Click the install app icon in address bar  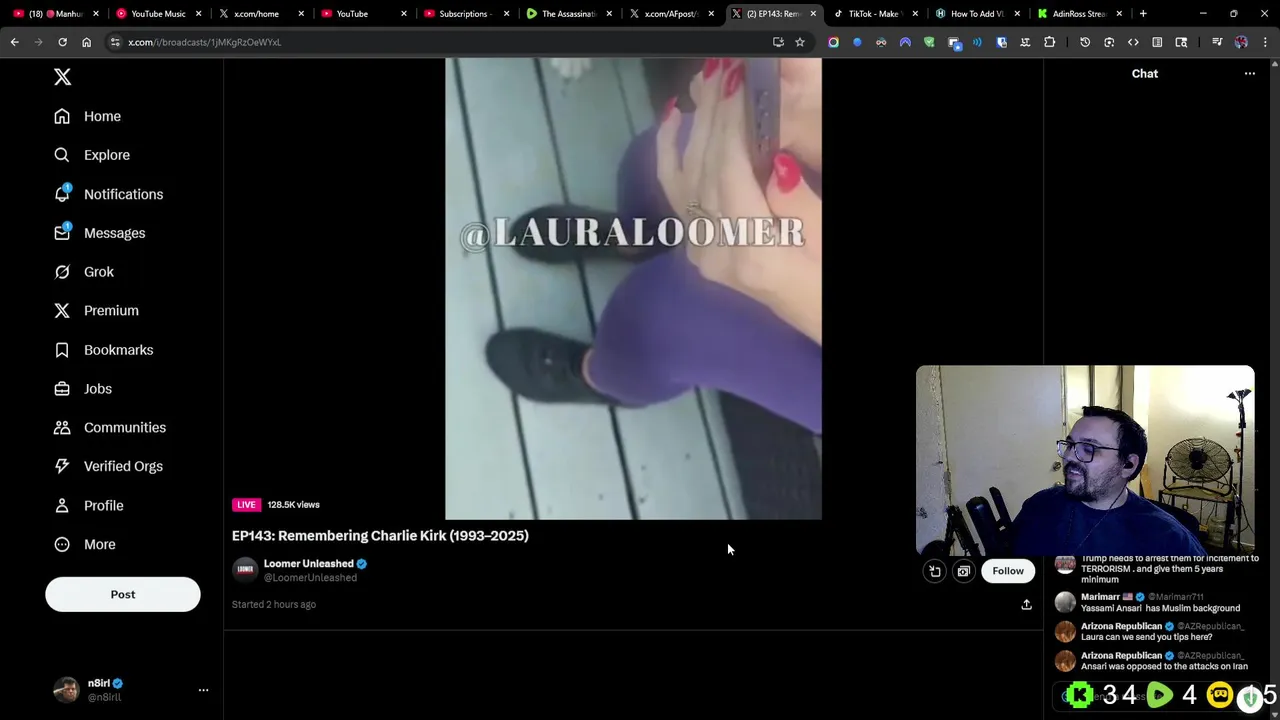pos(778,42)
